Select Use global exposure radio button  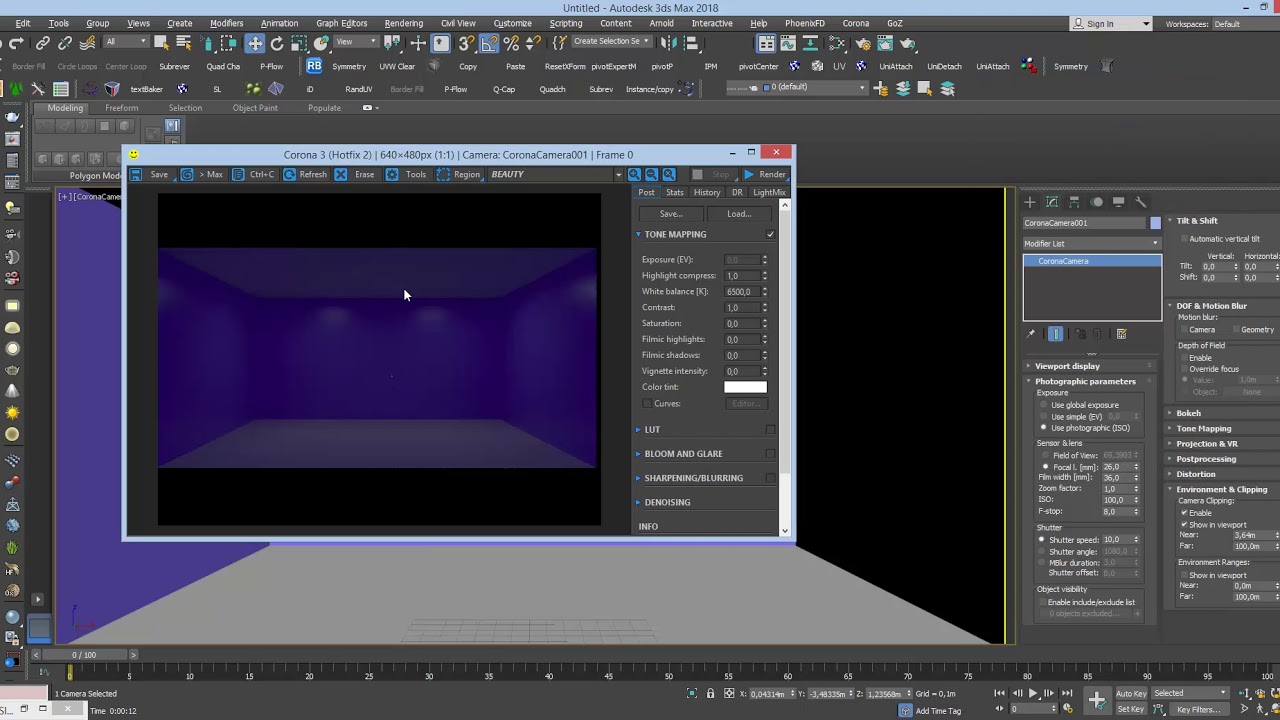click(x=1043, y=405)
